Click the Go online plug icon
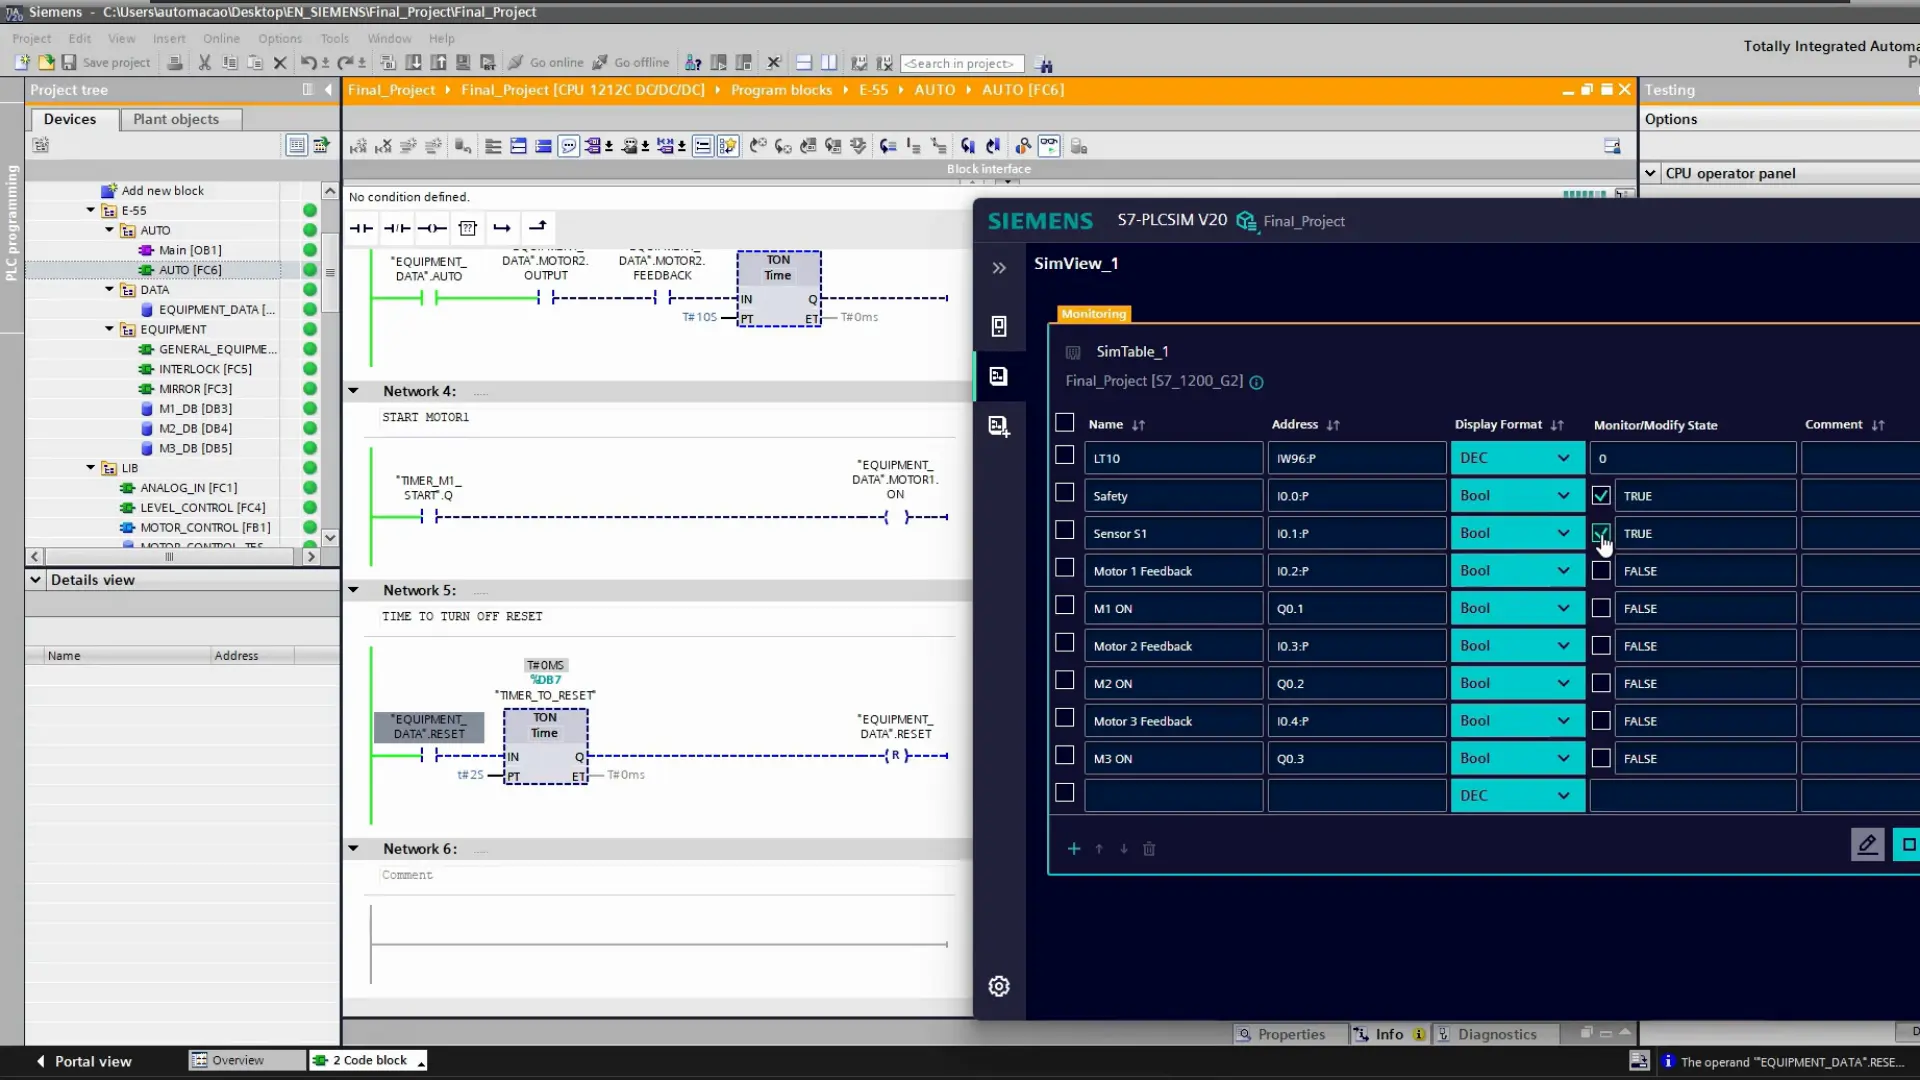This screenshot has height=1080, width=1920. (x=515, y=62)
